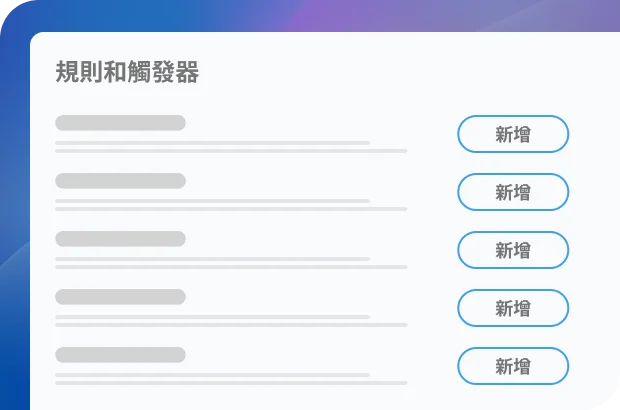Select the fourth rule's title placeholder bar

pyautogui.click(x=120, y=297)
